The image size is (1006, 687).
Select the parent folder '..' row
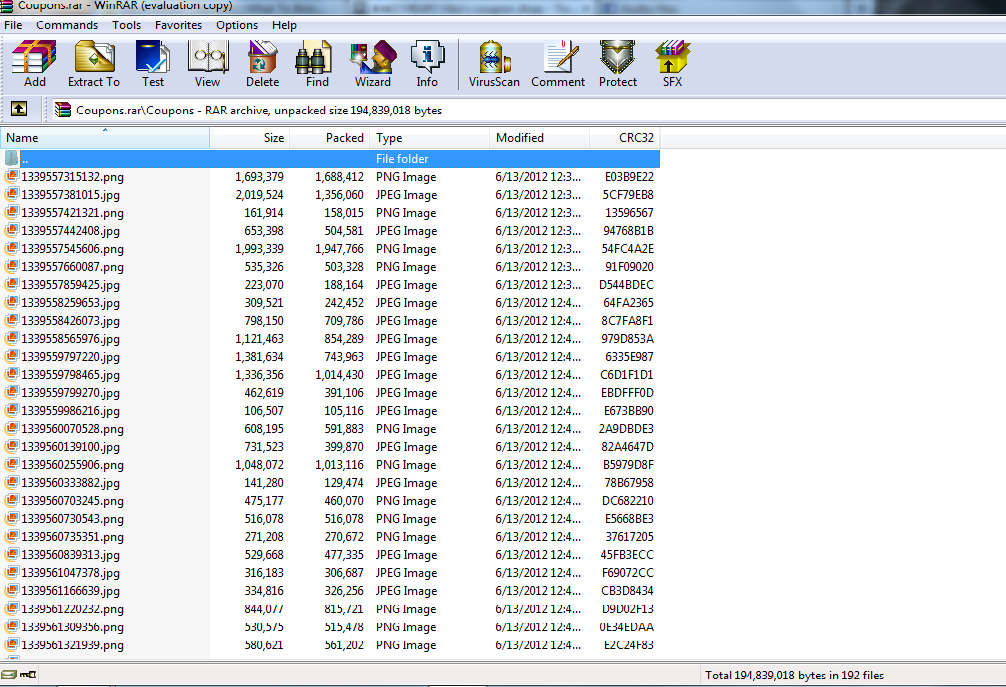click(330, 158)
